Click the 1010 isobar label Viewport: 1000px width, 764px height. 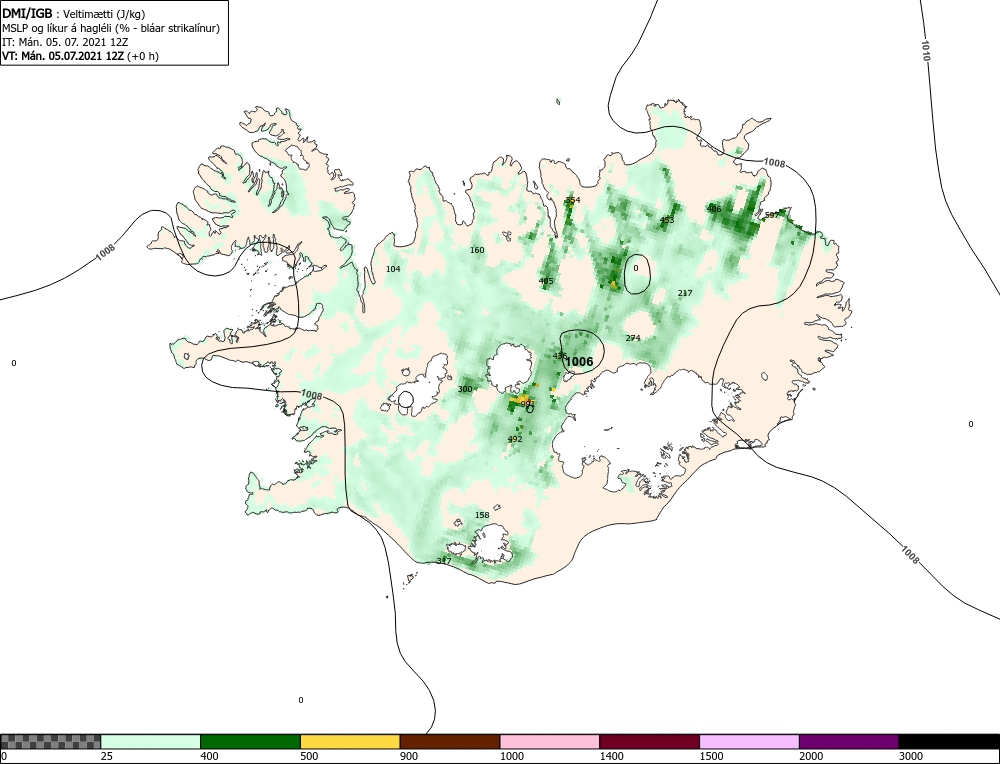coord(925,50)
